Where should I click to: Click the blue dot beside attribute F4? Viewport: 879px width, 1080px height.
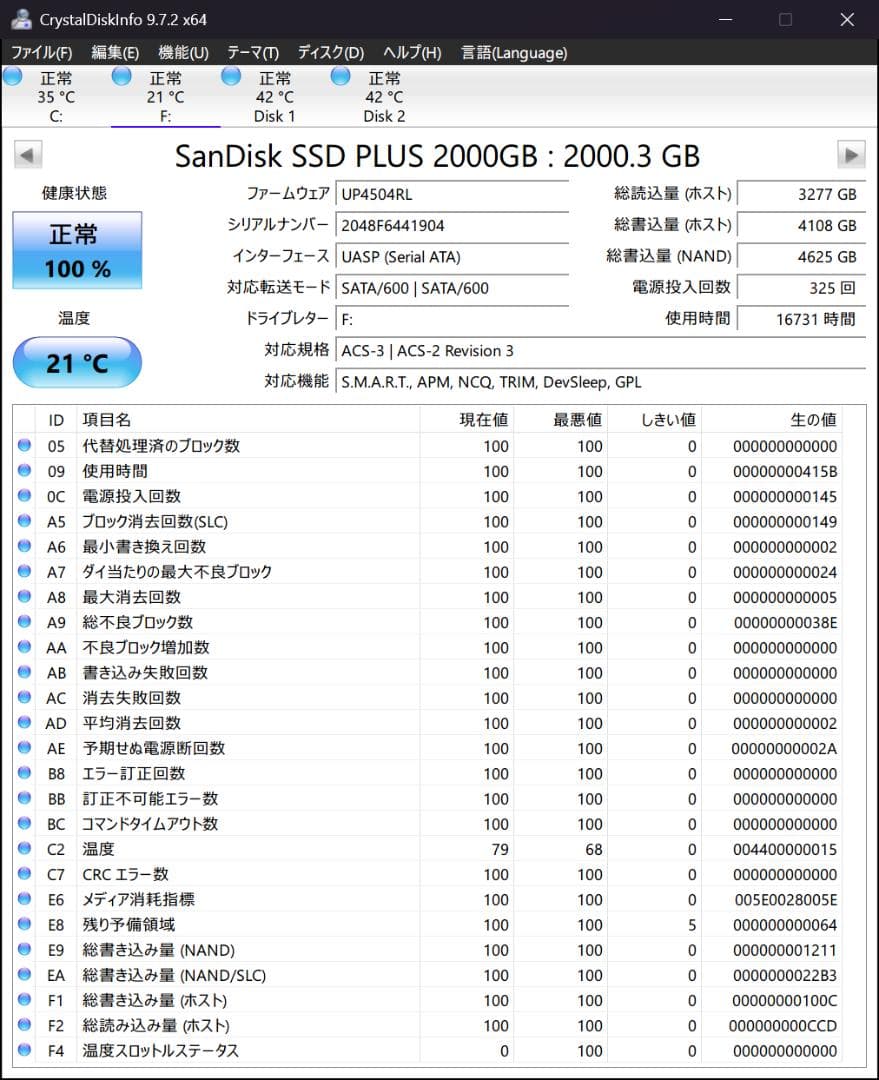coord(24,1051)
